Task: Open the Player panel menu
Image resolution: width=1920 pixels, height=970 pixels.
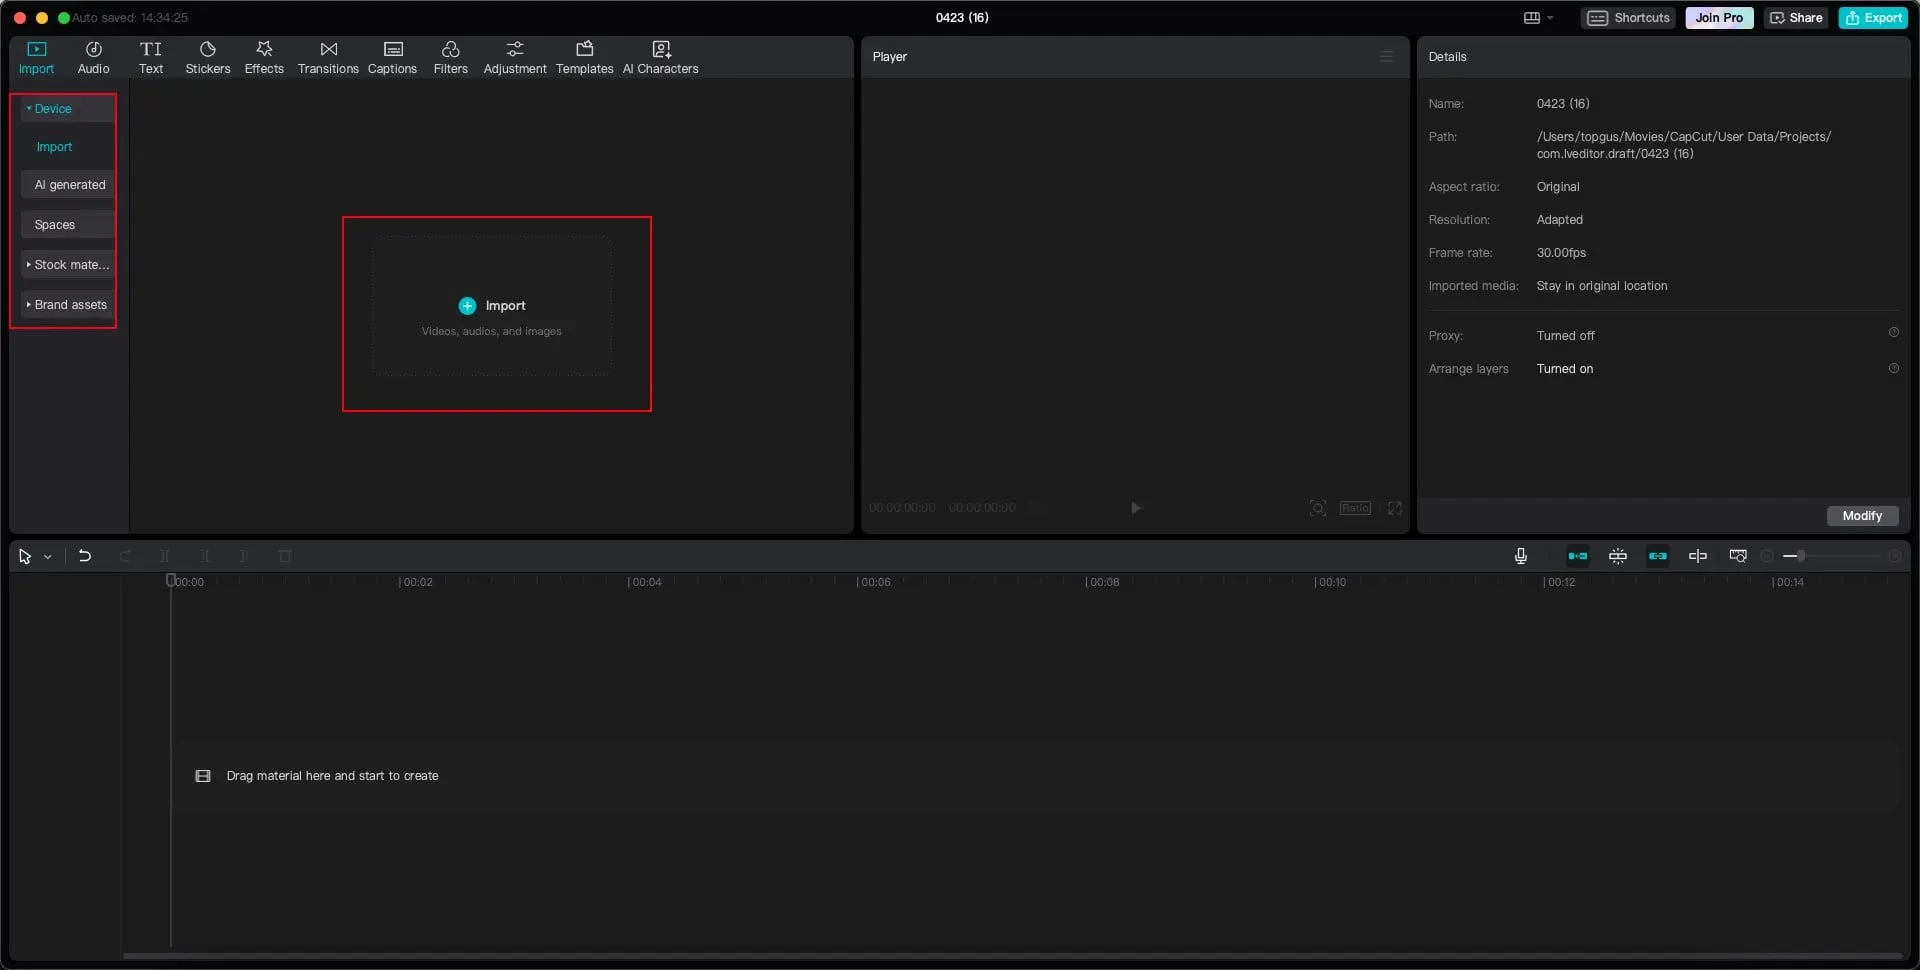Action: click(1386, 57)
